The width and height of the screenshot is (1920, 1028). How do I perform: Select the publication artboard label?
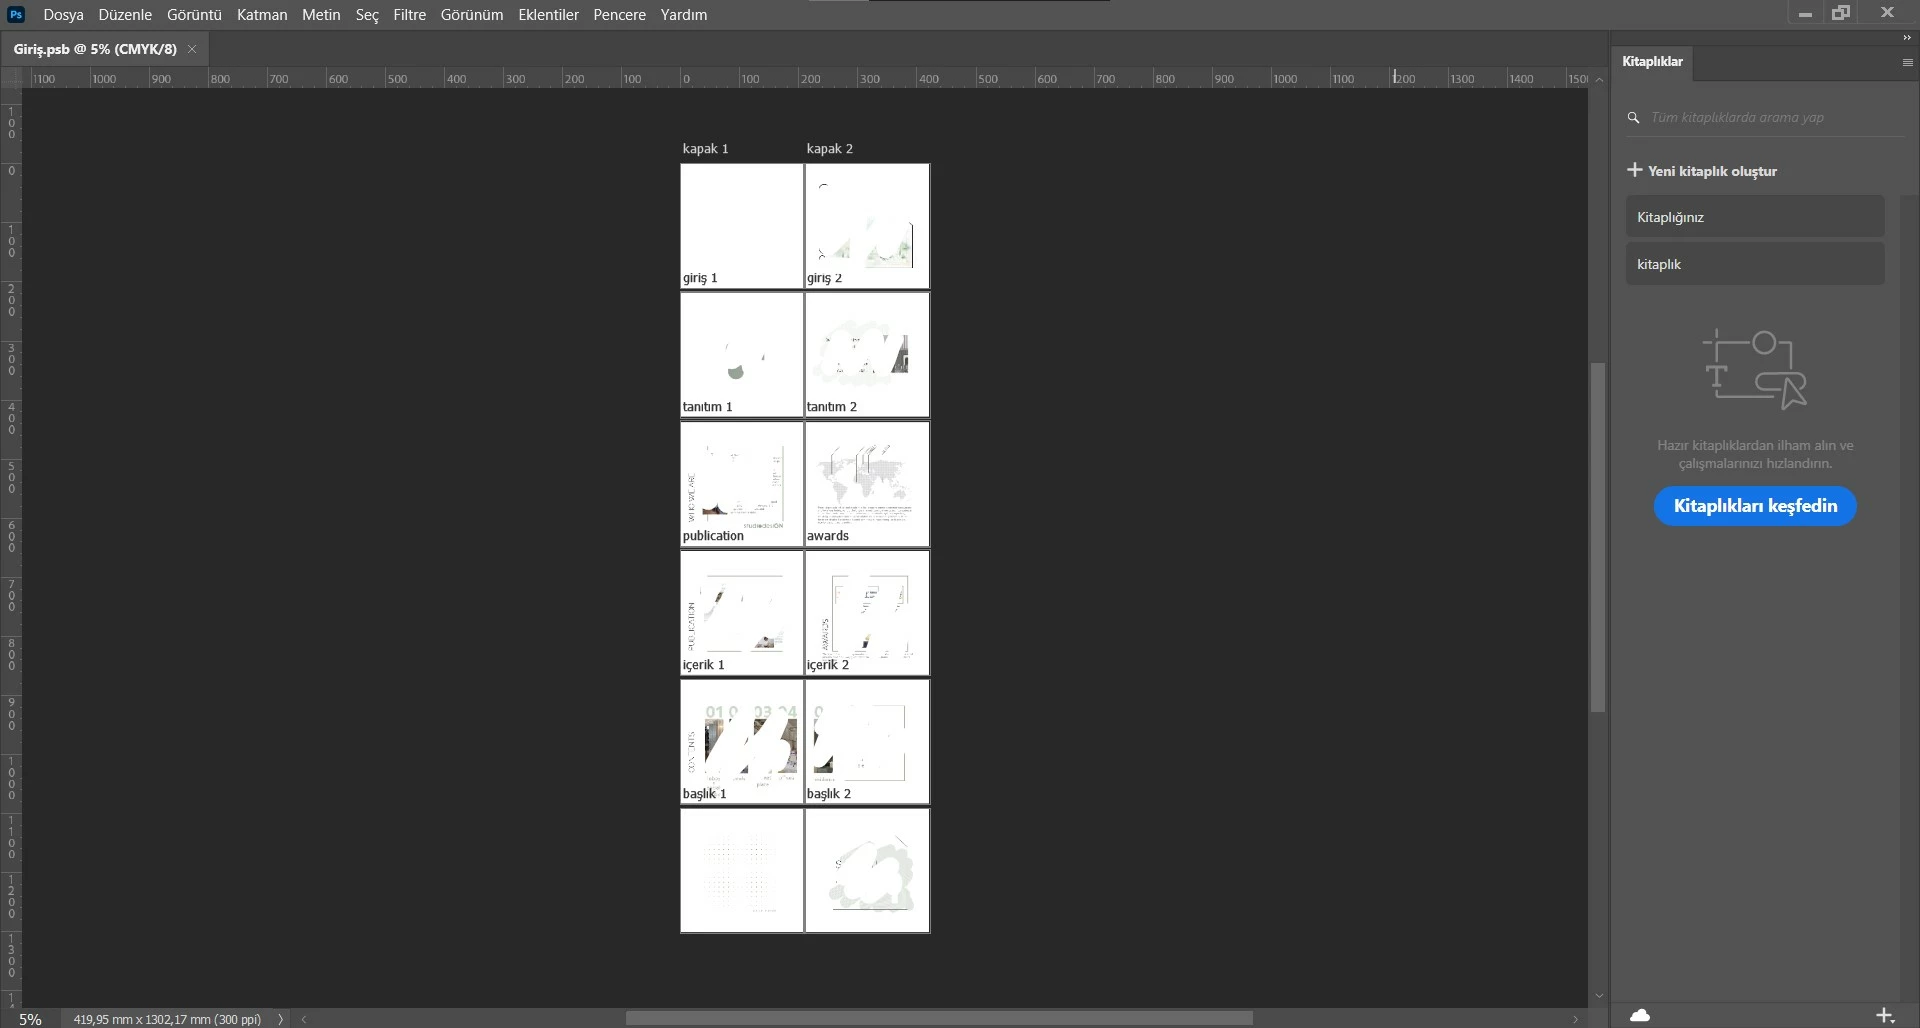pos(713,536)
